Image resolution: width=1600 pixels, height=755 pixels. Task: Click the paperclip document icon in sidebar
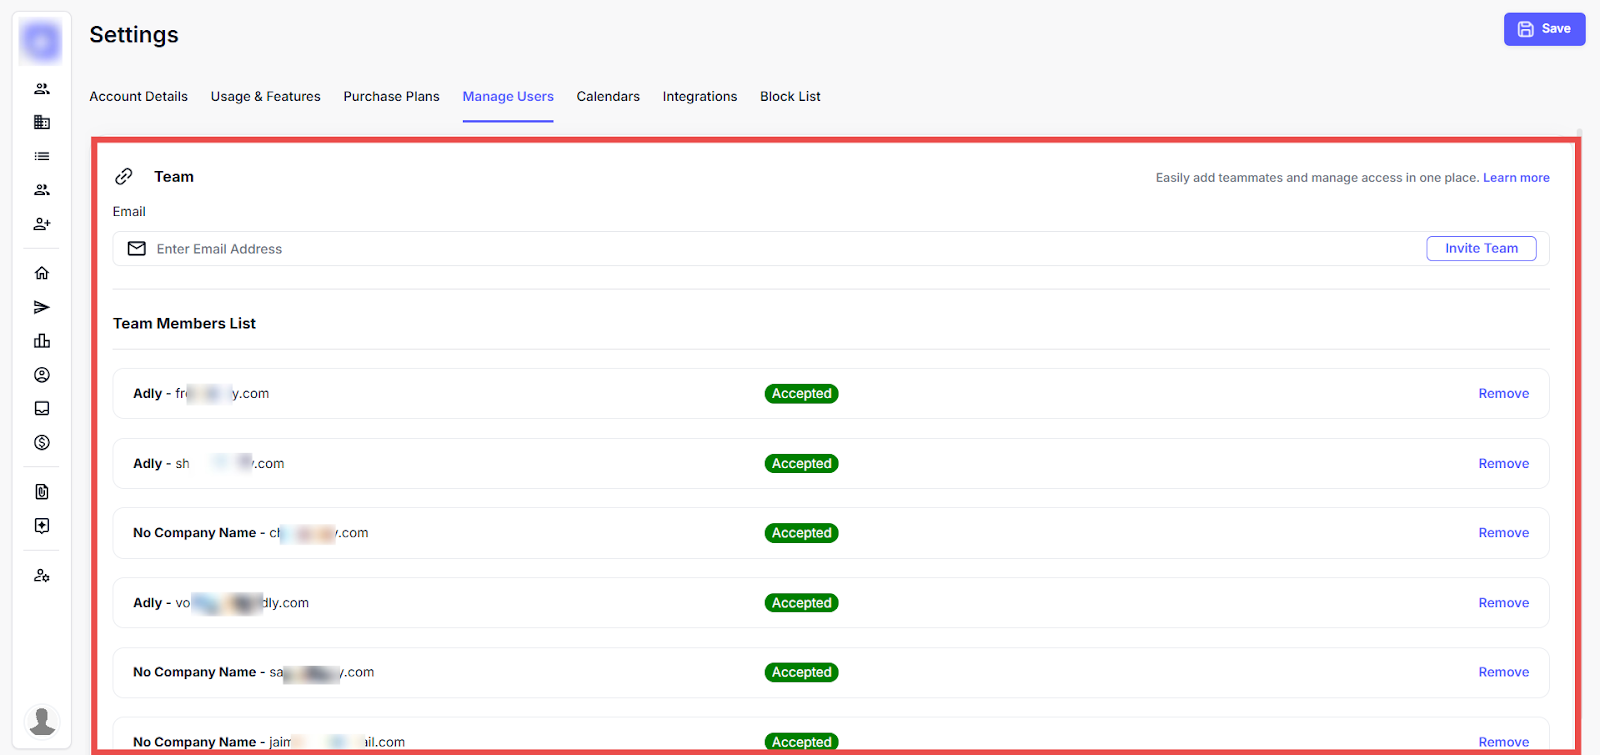tap(42, 492)
